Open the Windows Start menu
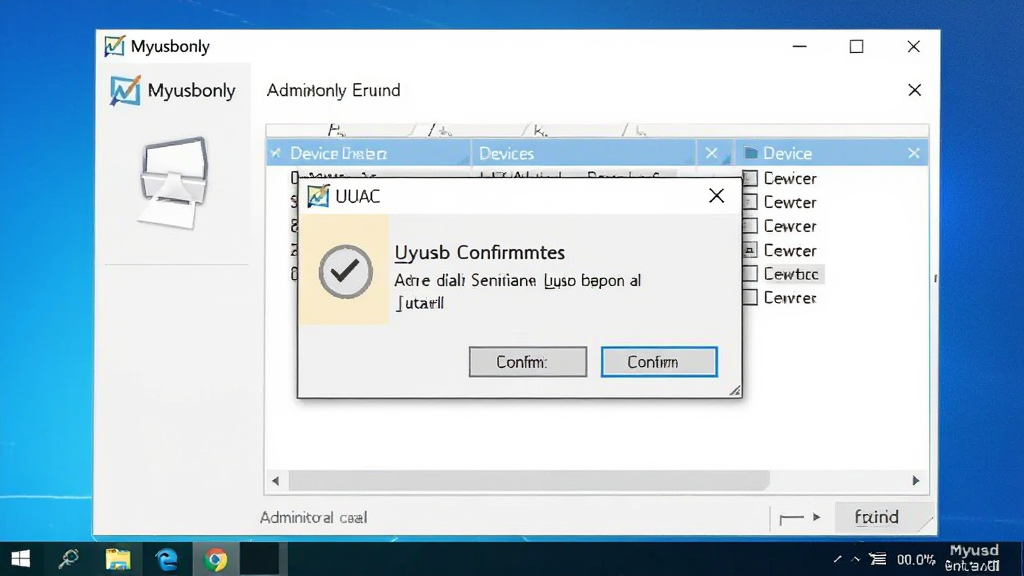 (x=21, y=559)
